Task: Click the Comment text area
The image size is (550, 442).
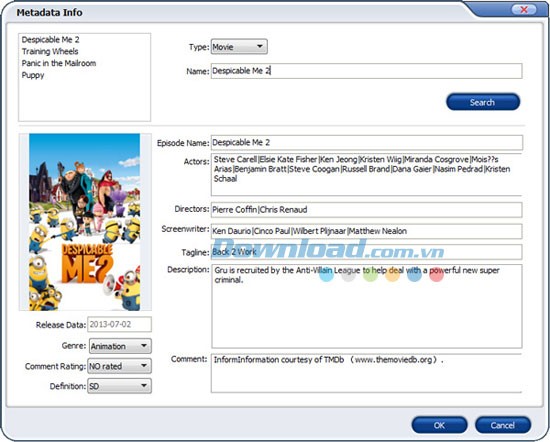Action: coord(366,373)
